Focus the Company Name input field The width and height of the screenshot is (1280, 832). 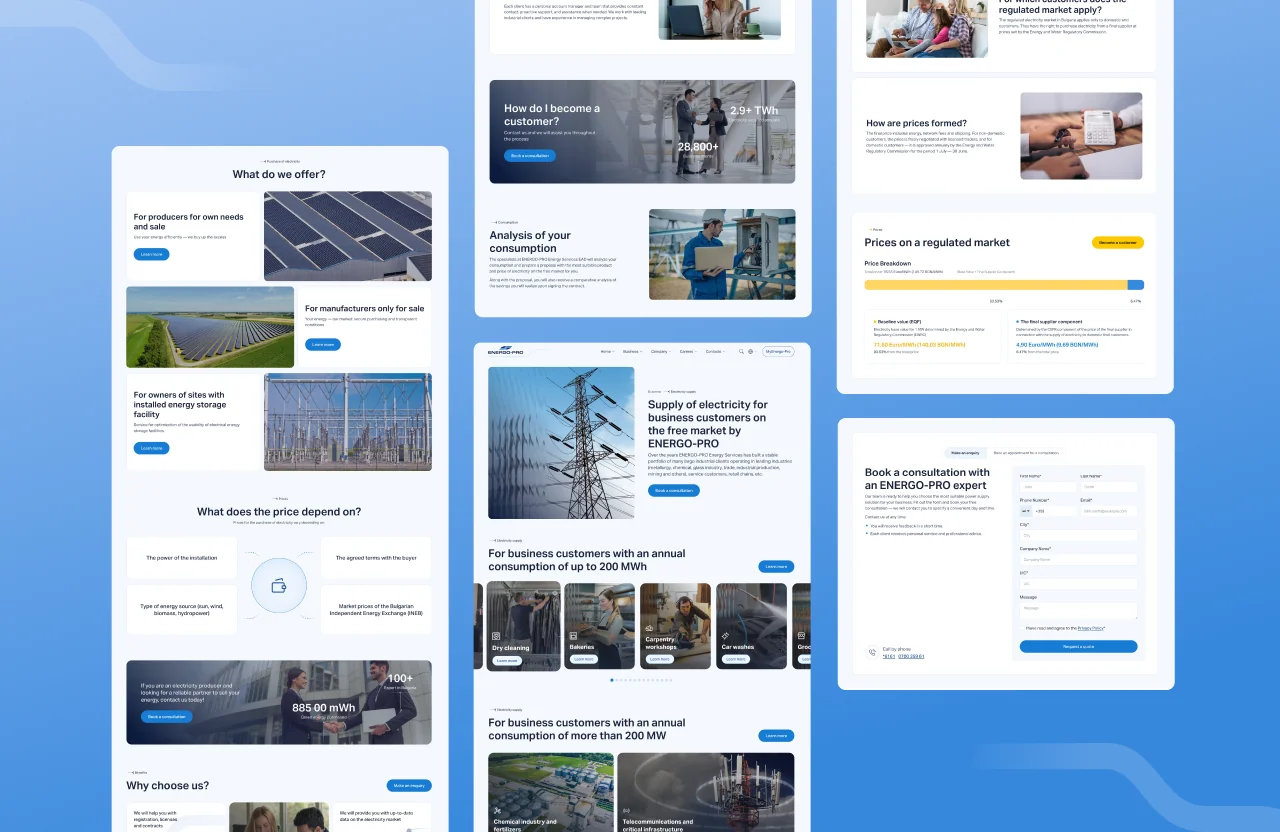[1078, 560]
